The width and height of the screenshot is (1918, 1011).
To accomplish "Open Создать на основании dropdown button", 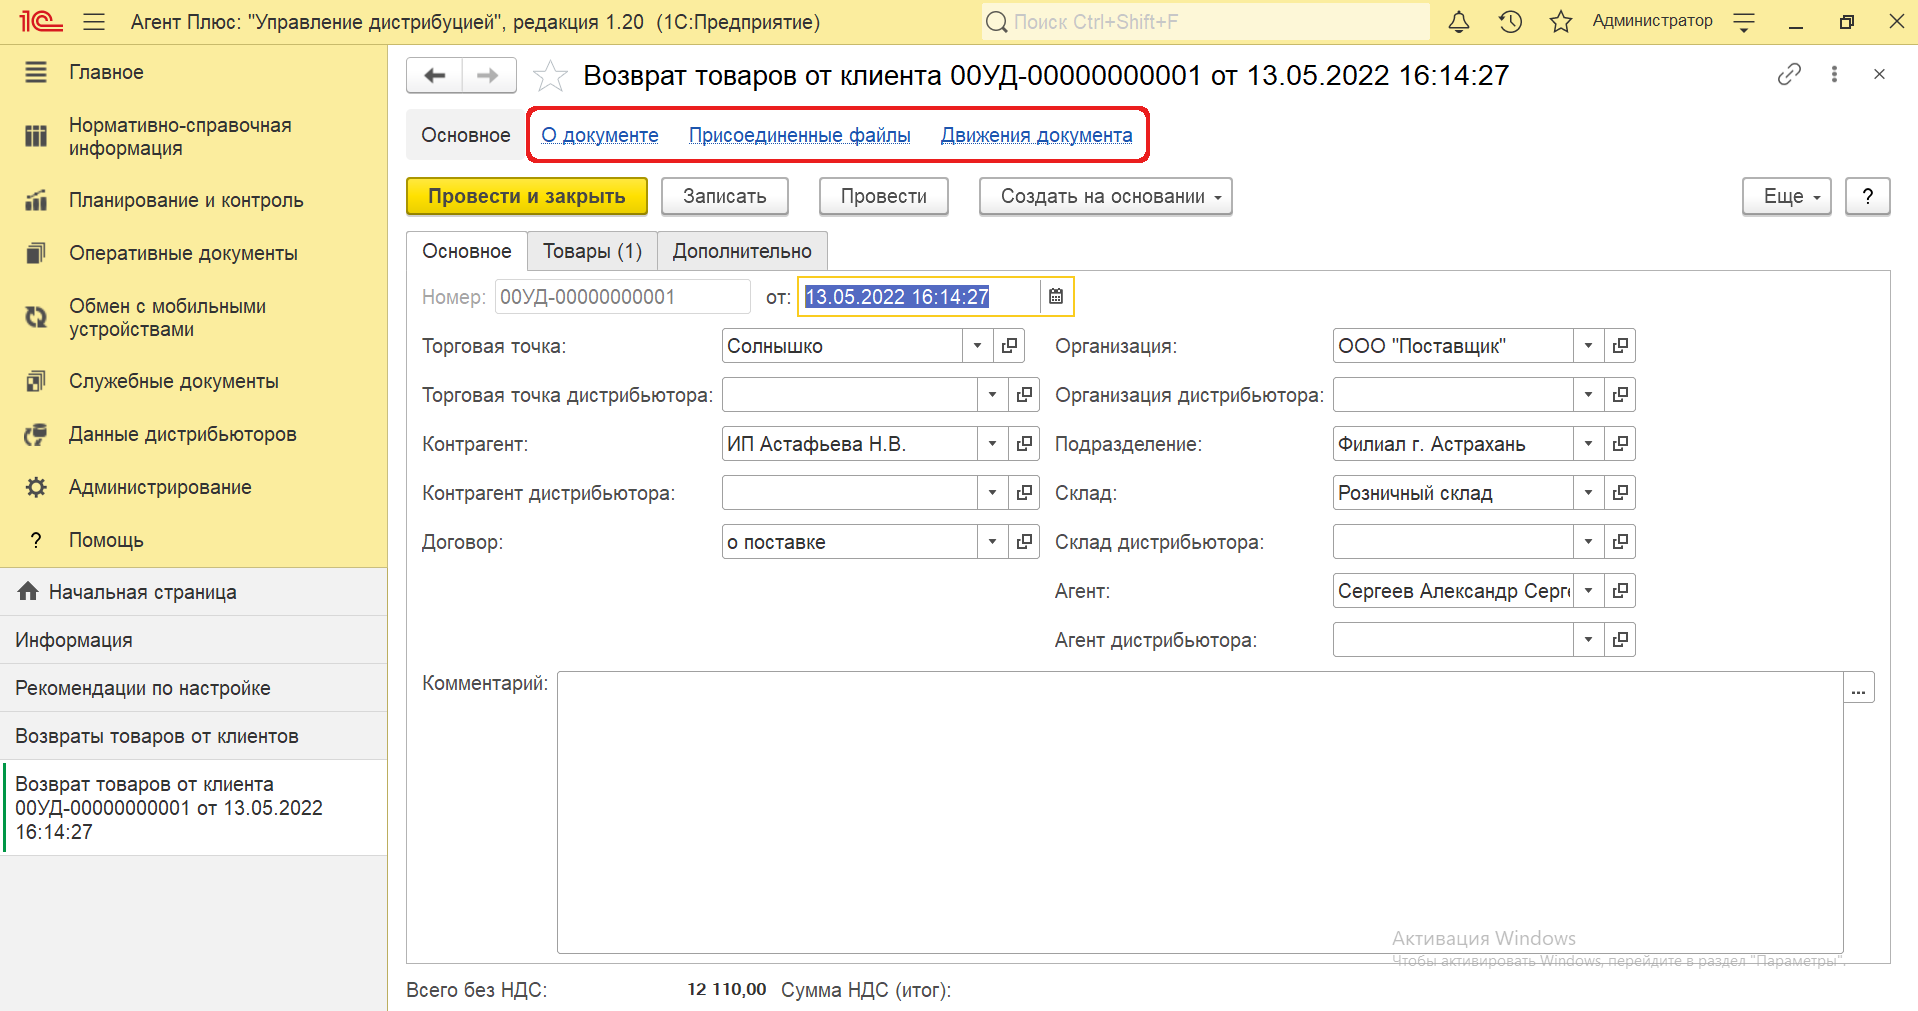I will (1106, 196).
